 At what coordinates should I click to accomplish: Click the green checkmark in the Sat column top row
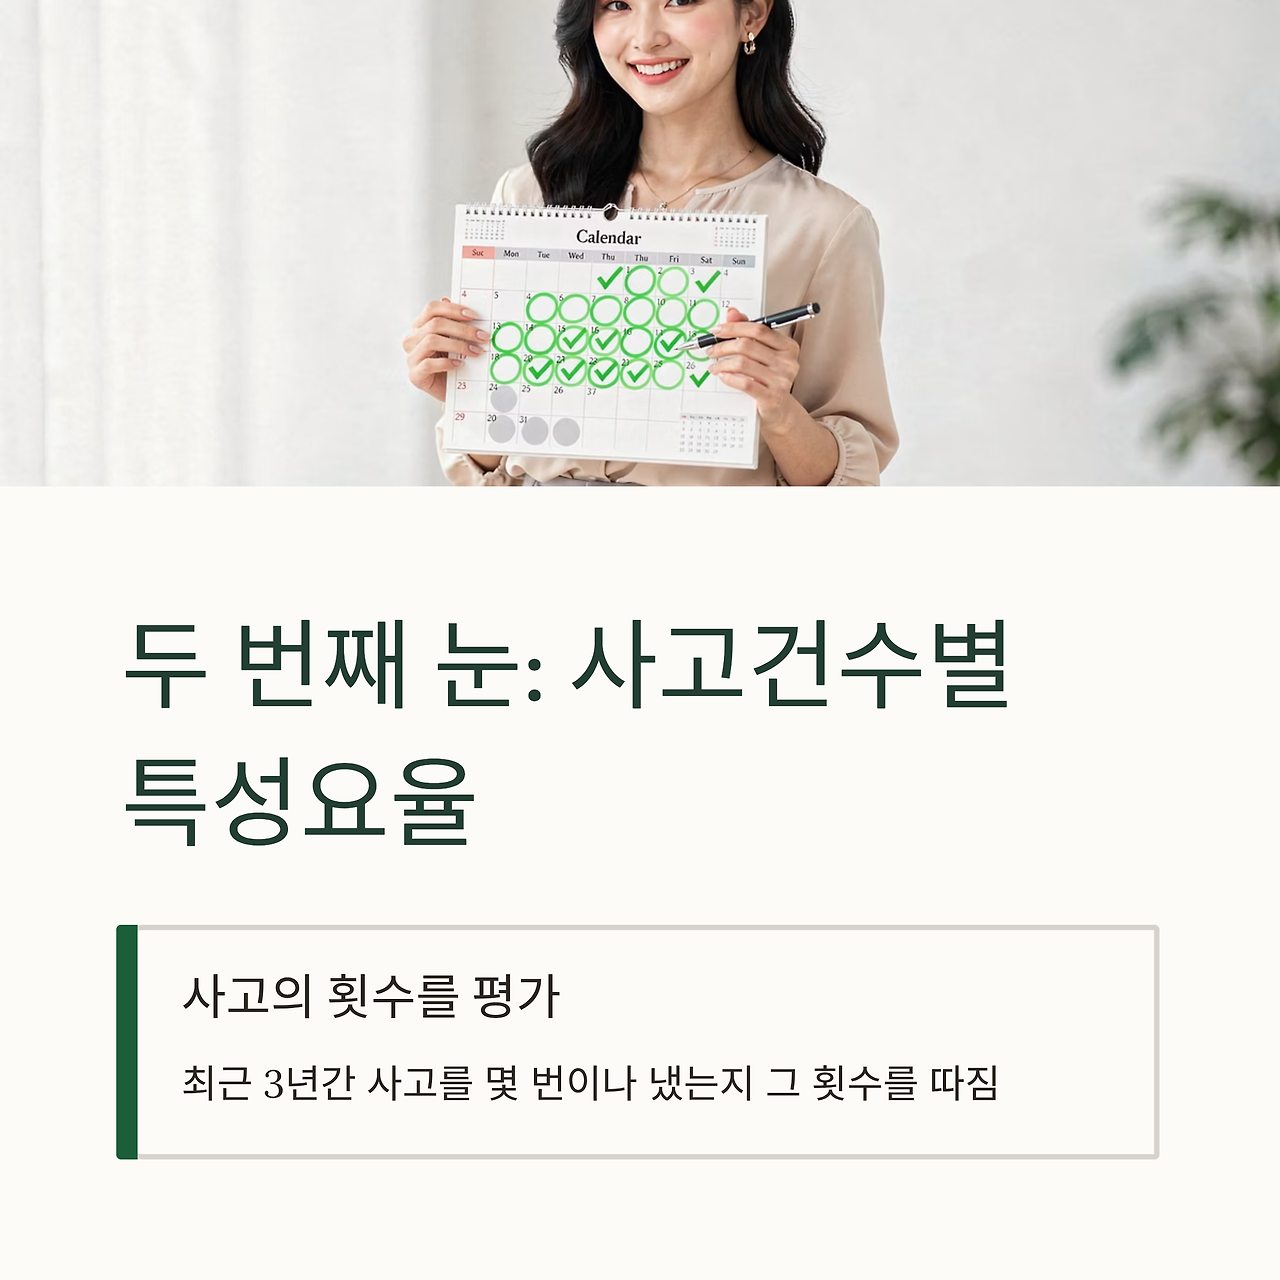(707, 281)
